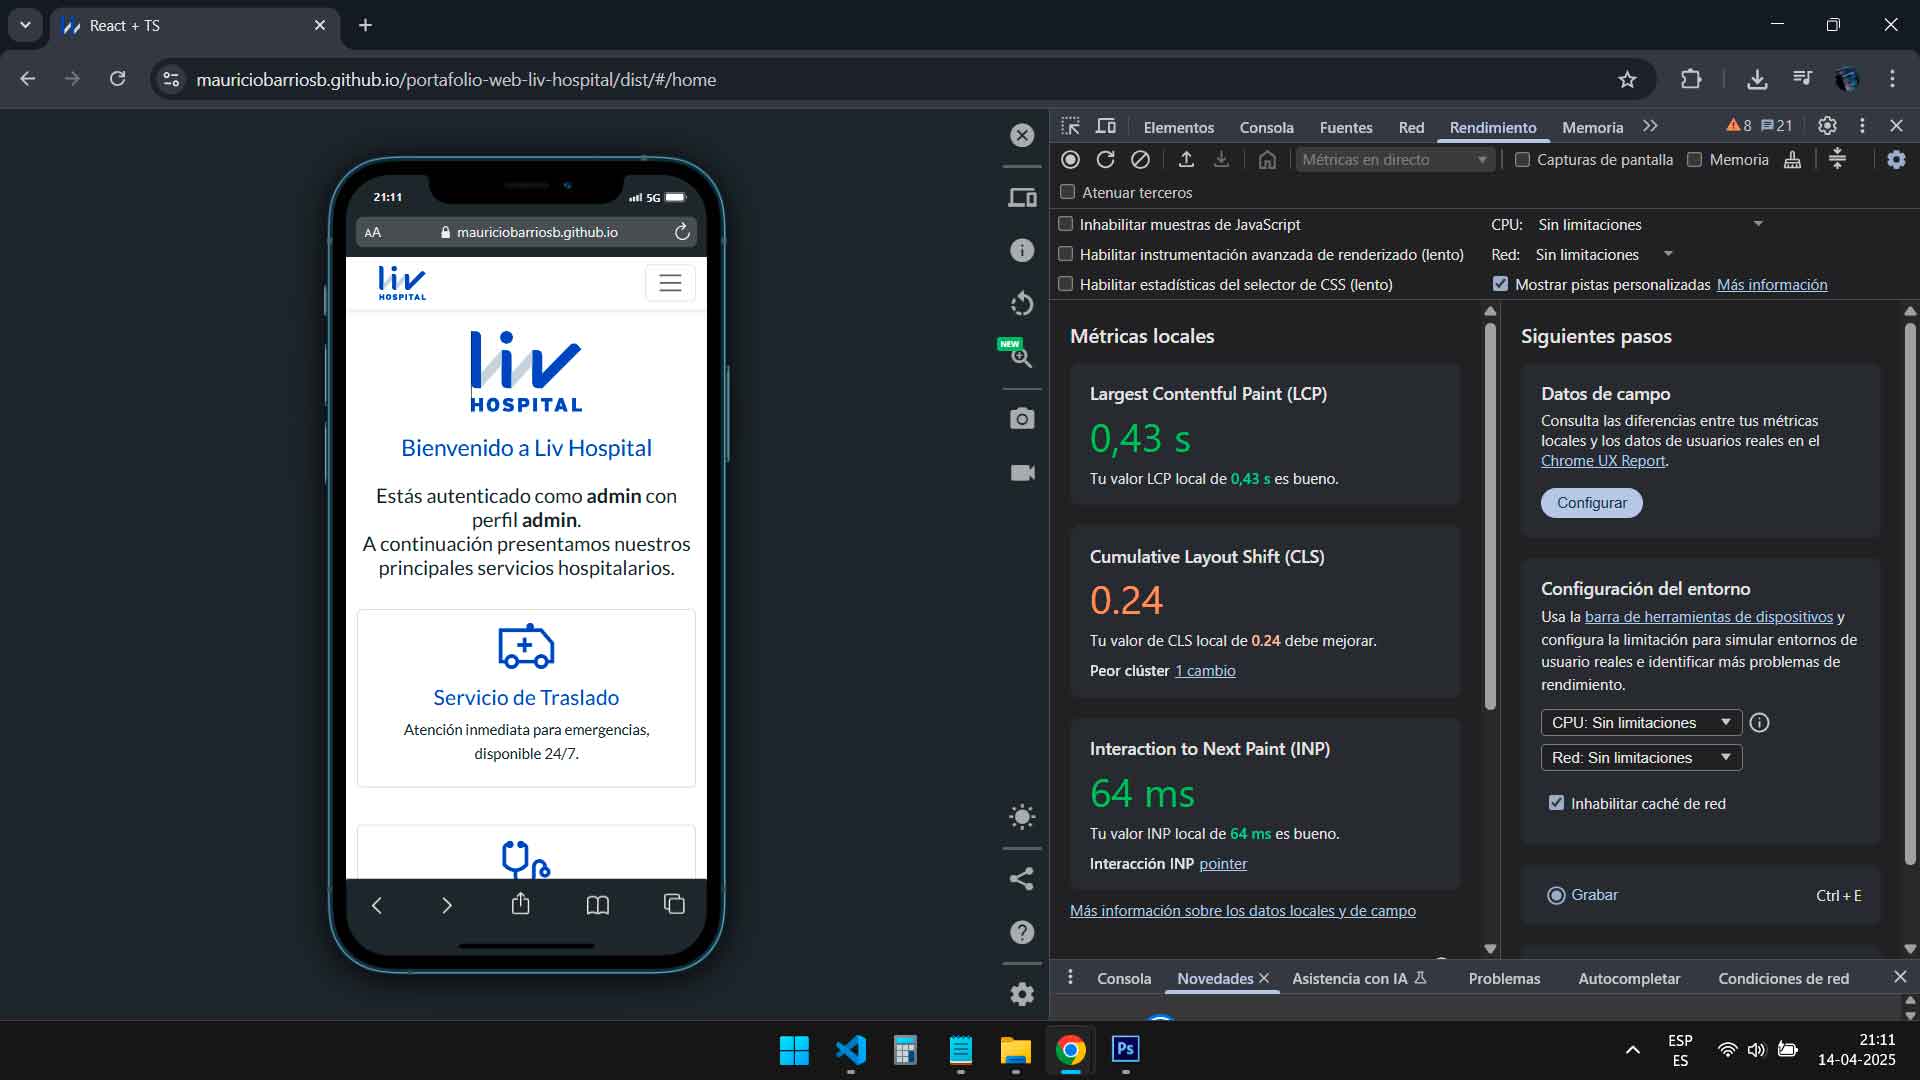The height and width of the screenshot is (1080, 1920).
Task: Open Visual Studio Code from taskbar
Action: click(850, 1050)
